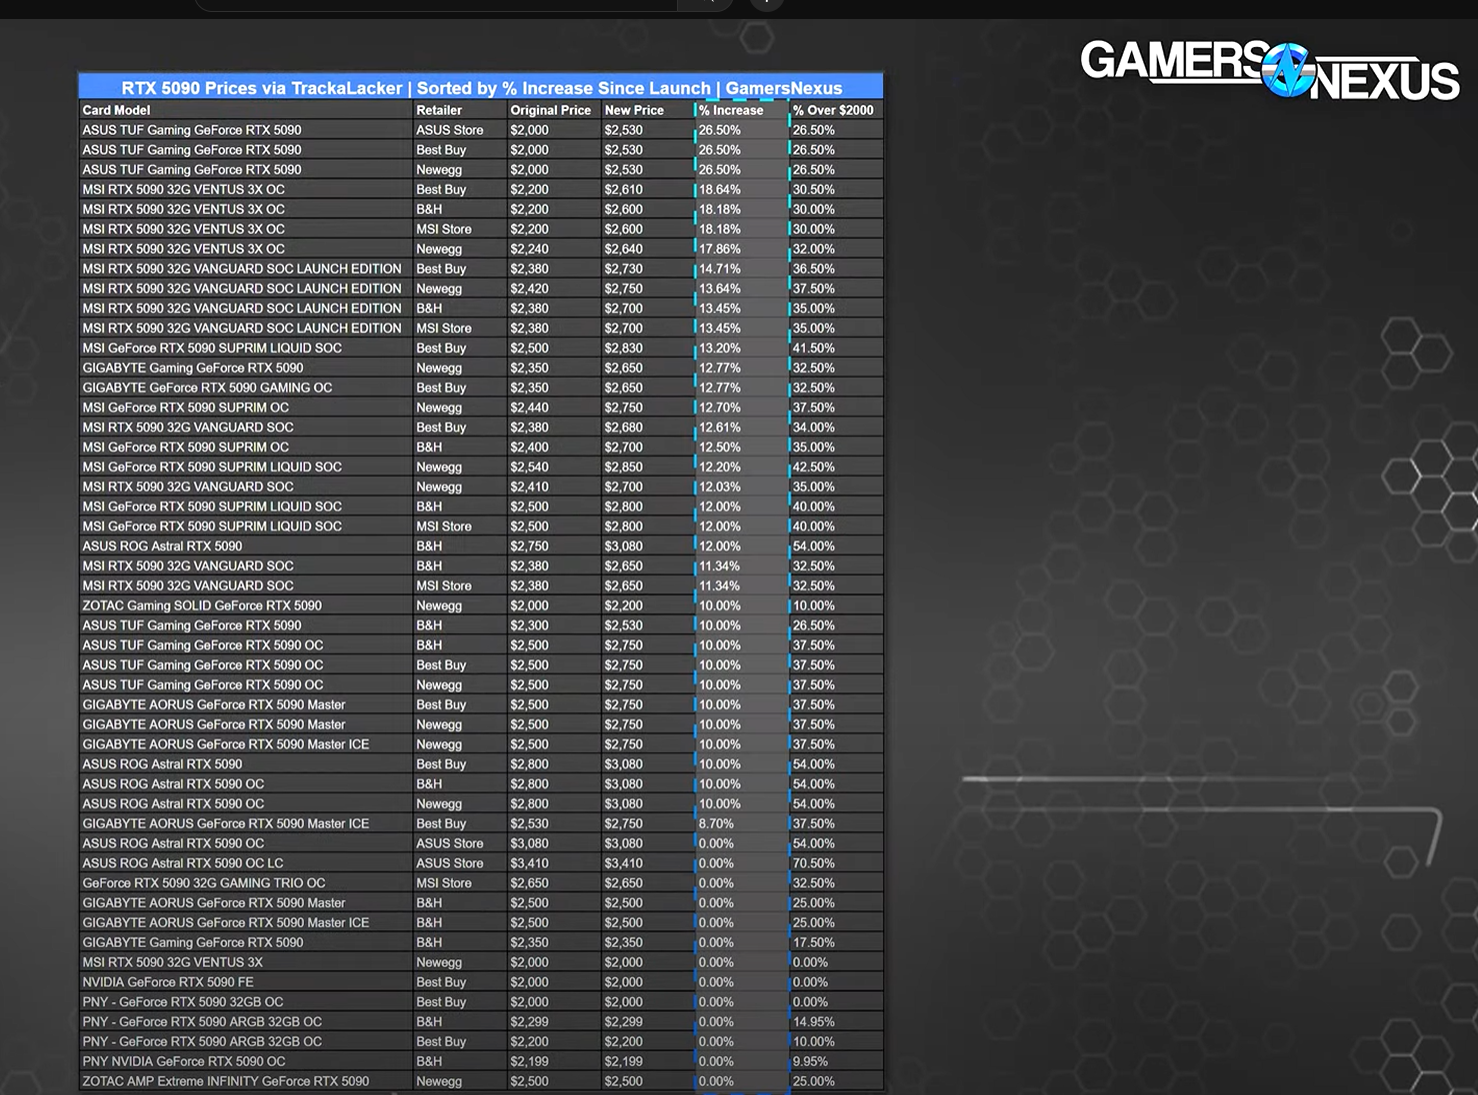Image resolution: width=1478 pixels, height=1095 pixels.
Task: Select the '14.95%' over-$2000 value
Action: pyautogui.click(x=814, y=1022)
